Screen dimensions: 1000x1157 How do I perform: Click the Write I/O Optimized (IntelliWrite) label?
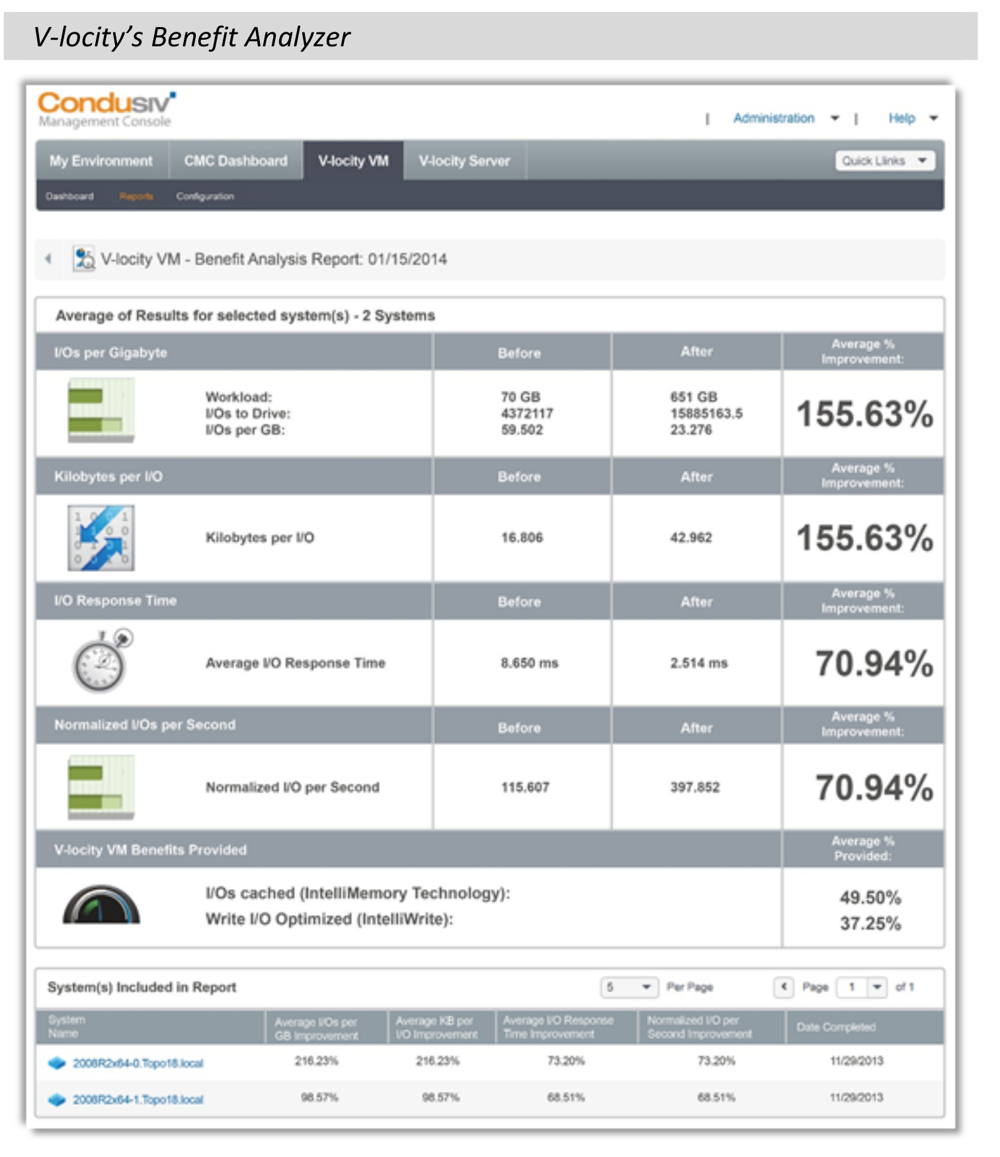coord(329,919)
